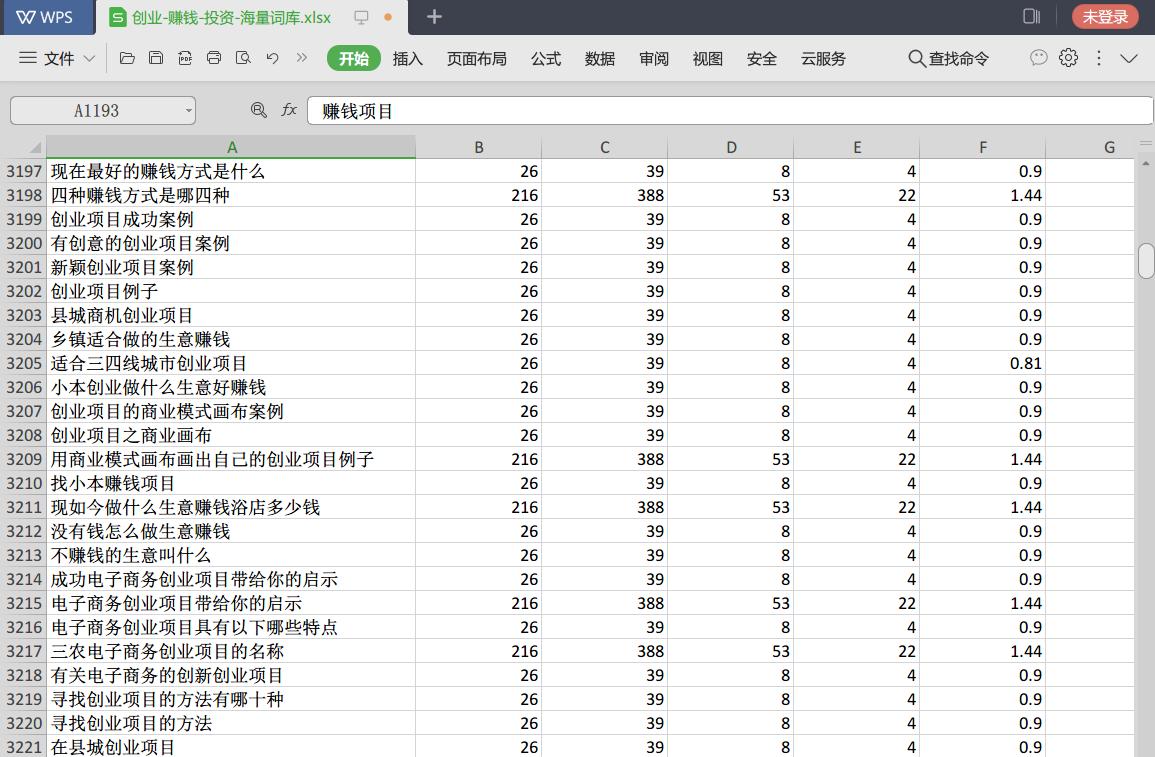Select the 视图 ribbon tab

pyautogui.click(x=707, y=58)
